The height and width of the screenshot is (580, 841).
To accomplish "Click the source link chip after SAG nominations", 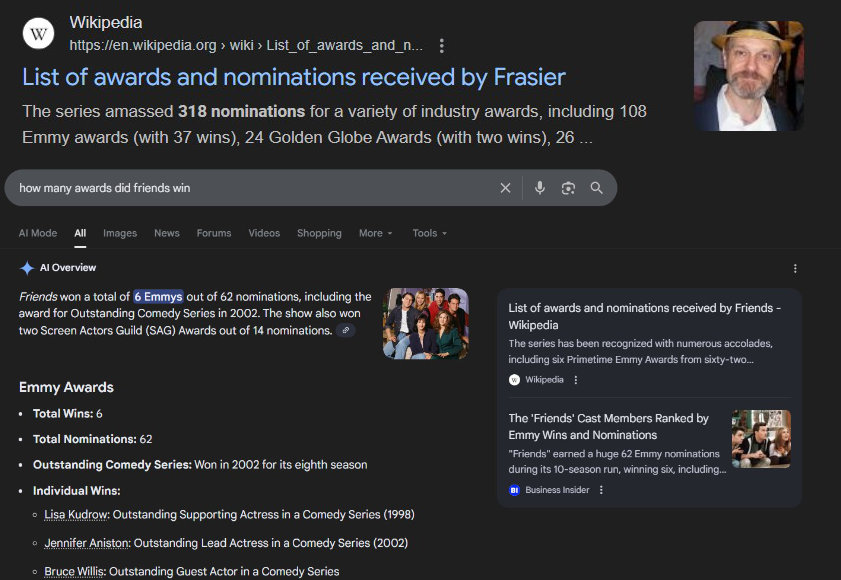I will (346, 331).
